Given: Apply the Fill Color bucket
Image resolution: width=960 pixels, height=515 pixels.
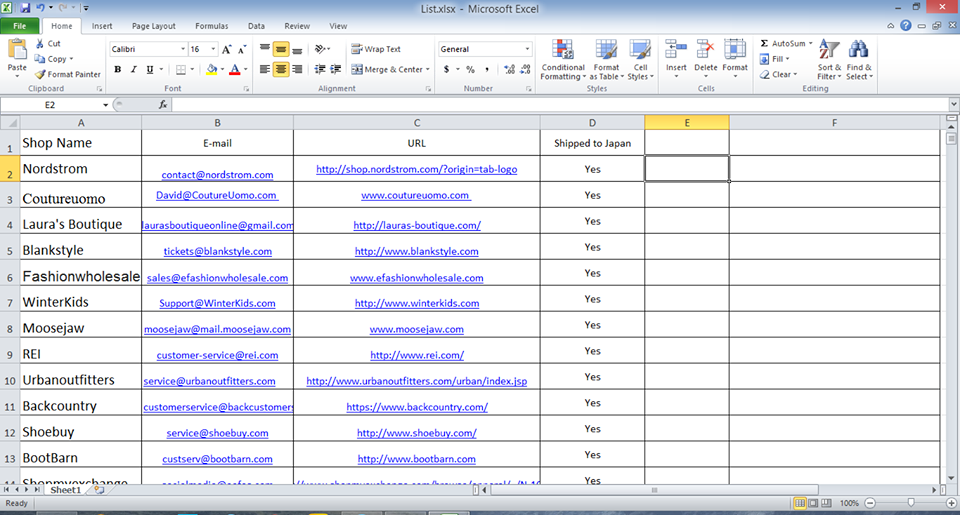Looking at the screenshot, I should coord(211,69).
